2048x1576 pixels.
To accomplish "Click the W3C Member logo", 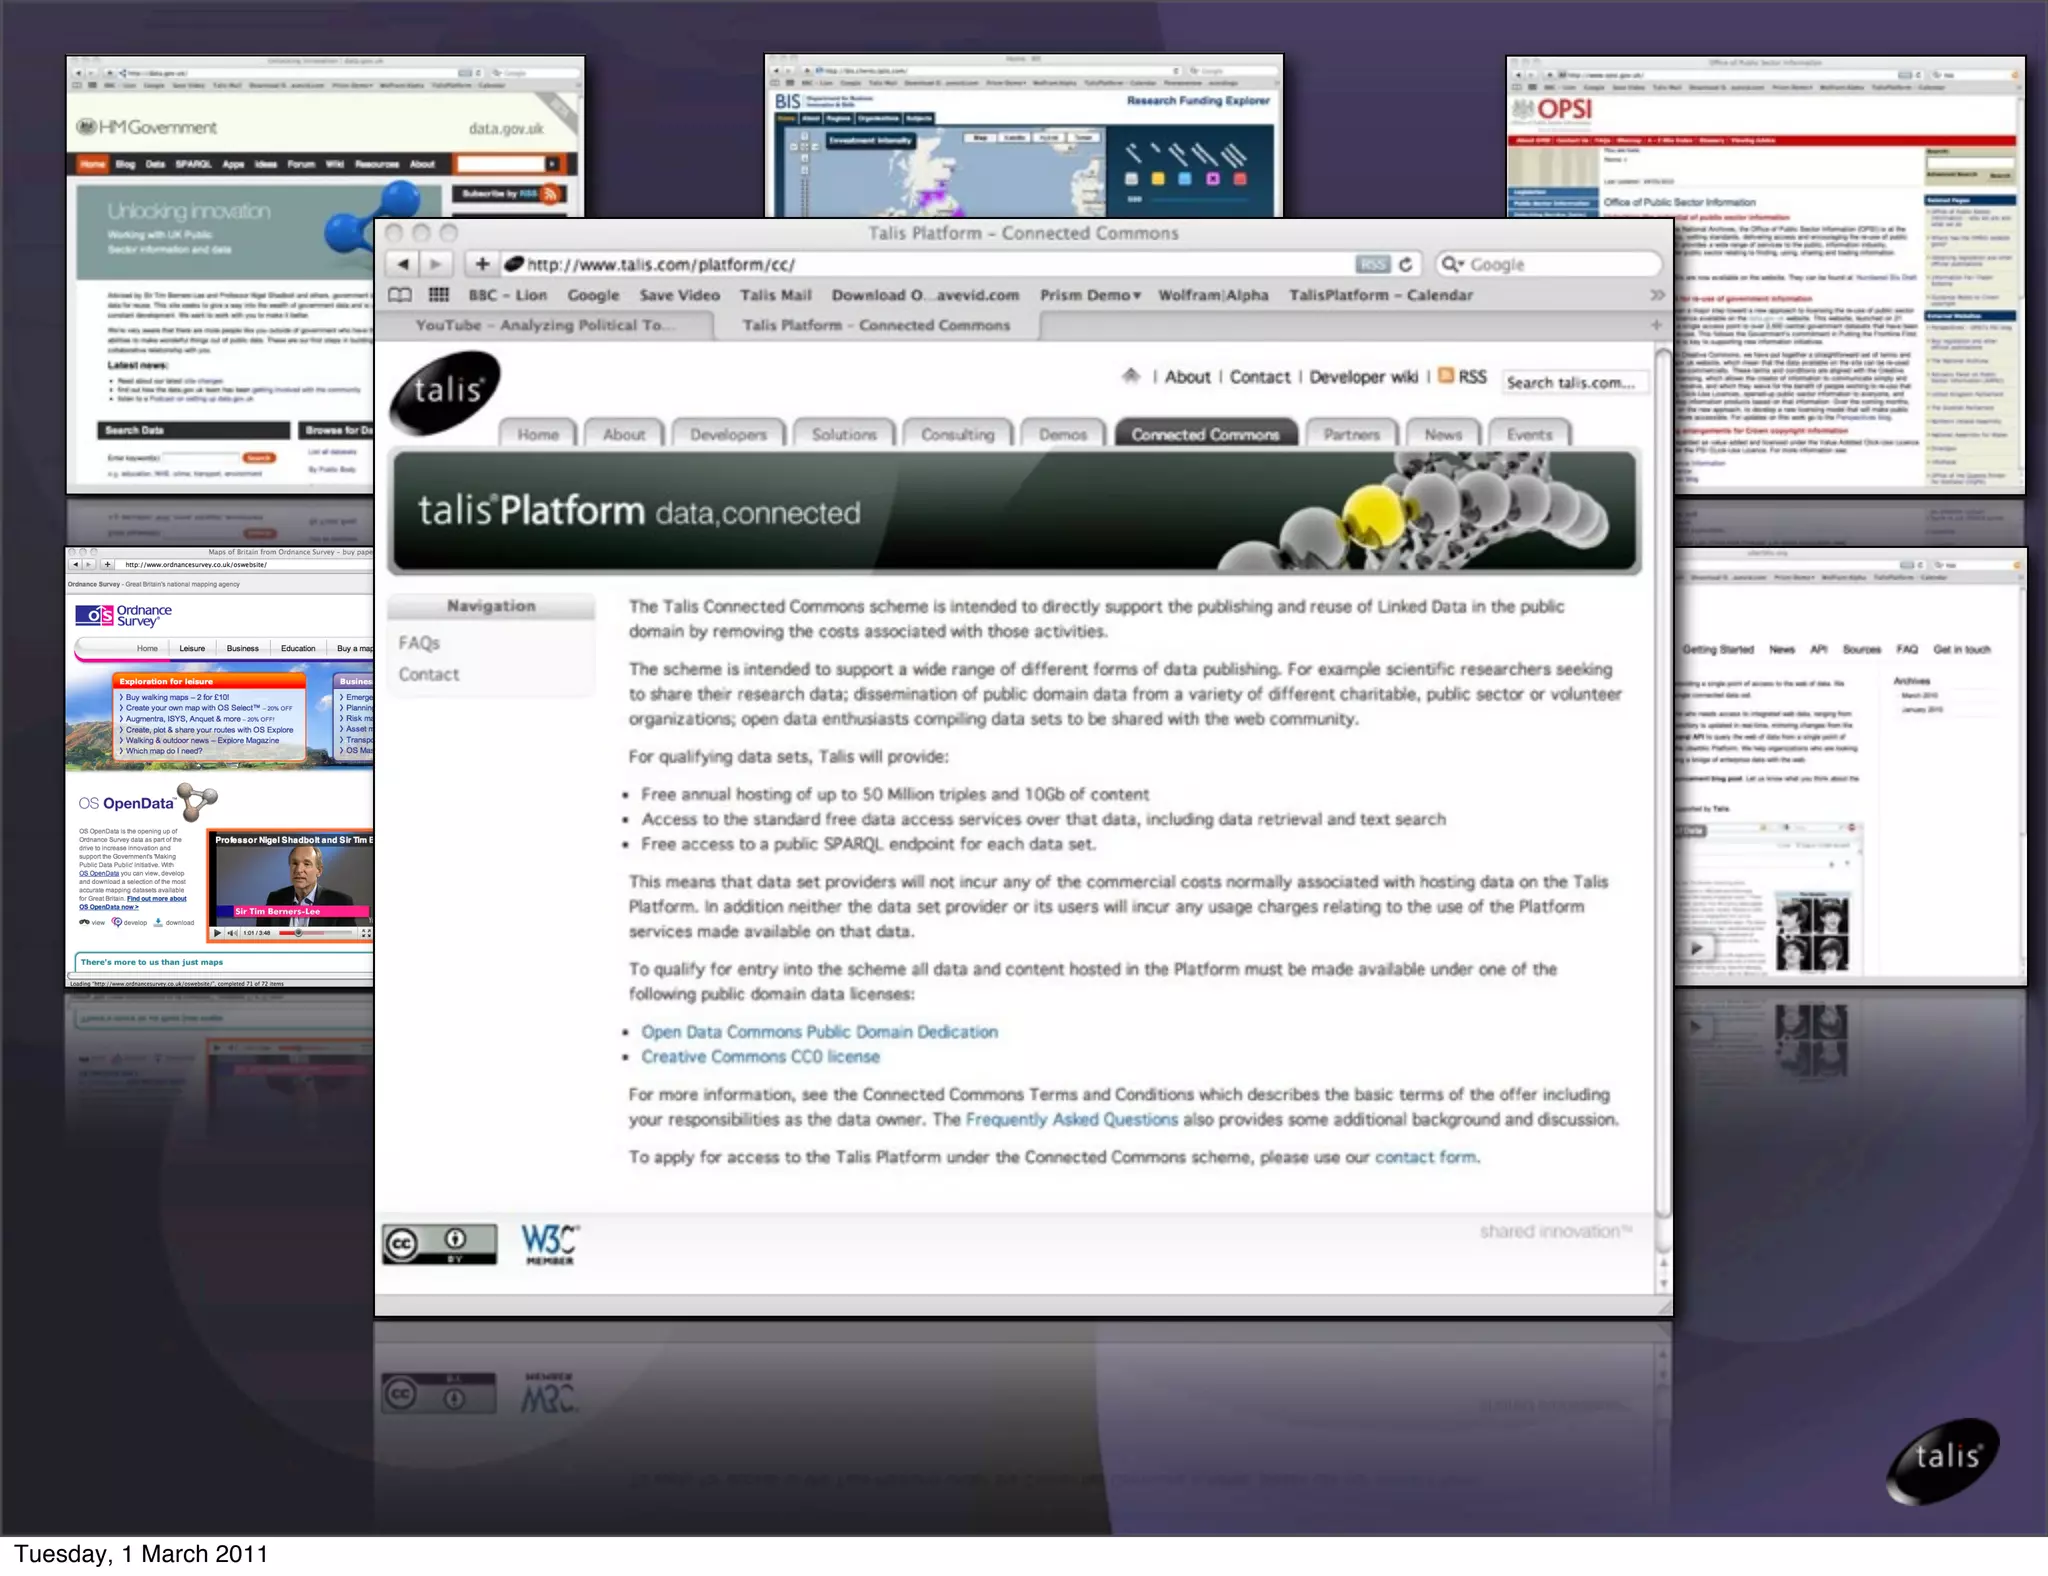I will (549, 1243).
